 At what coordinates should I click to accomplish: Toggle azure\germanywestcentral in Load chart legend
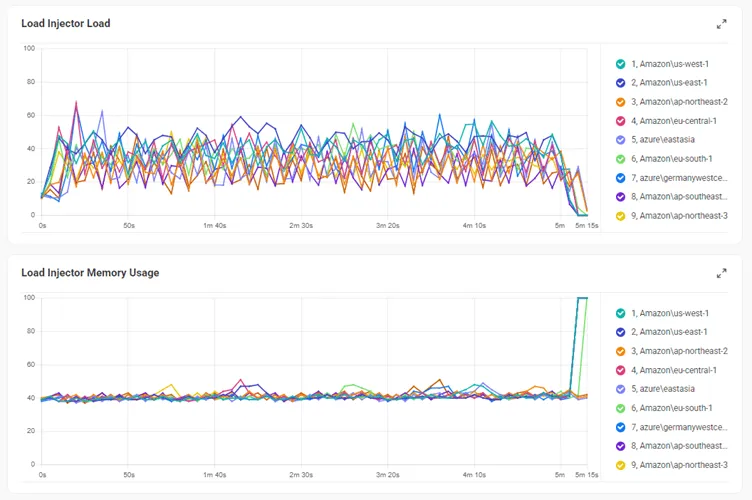point(621,178)
